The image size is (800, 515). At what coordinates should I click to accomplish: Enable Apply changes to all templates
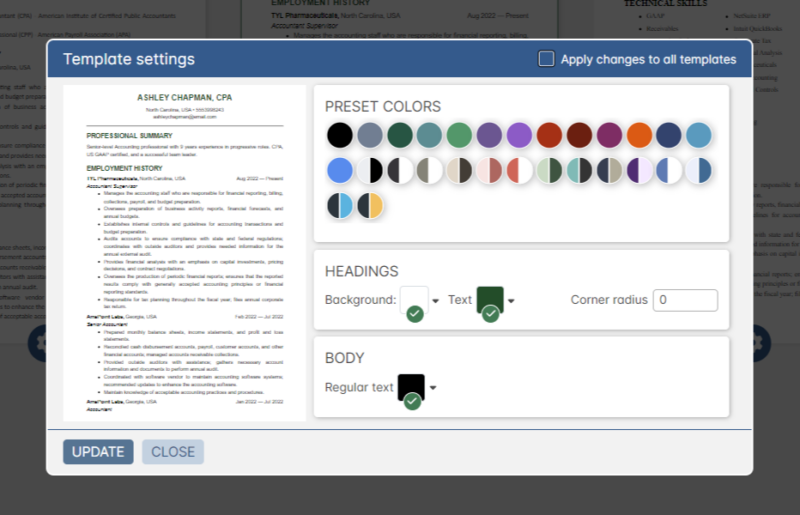click(x=546, y=59)
